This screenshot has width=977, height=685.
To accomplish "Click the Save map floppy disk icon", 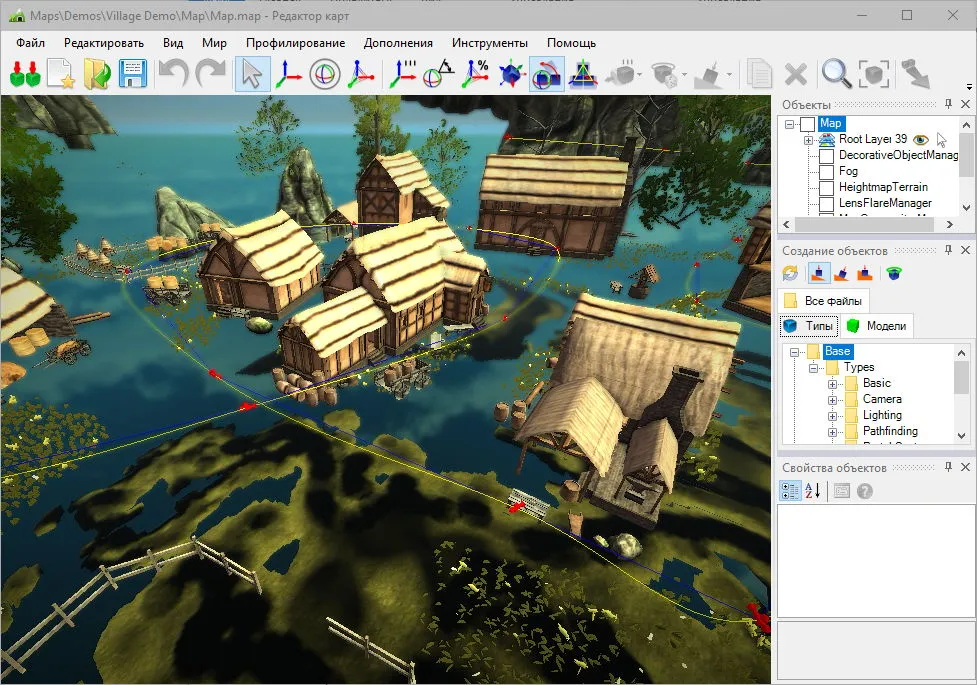I will 133,74.
